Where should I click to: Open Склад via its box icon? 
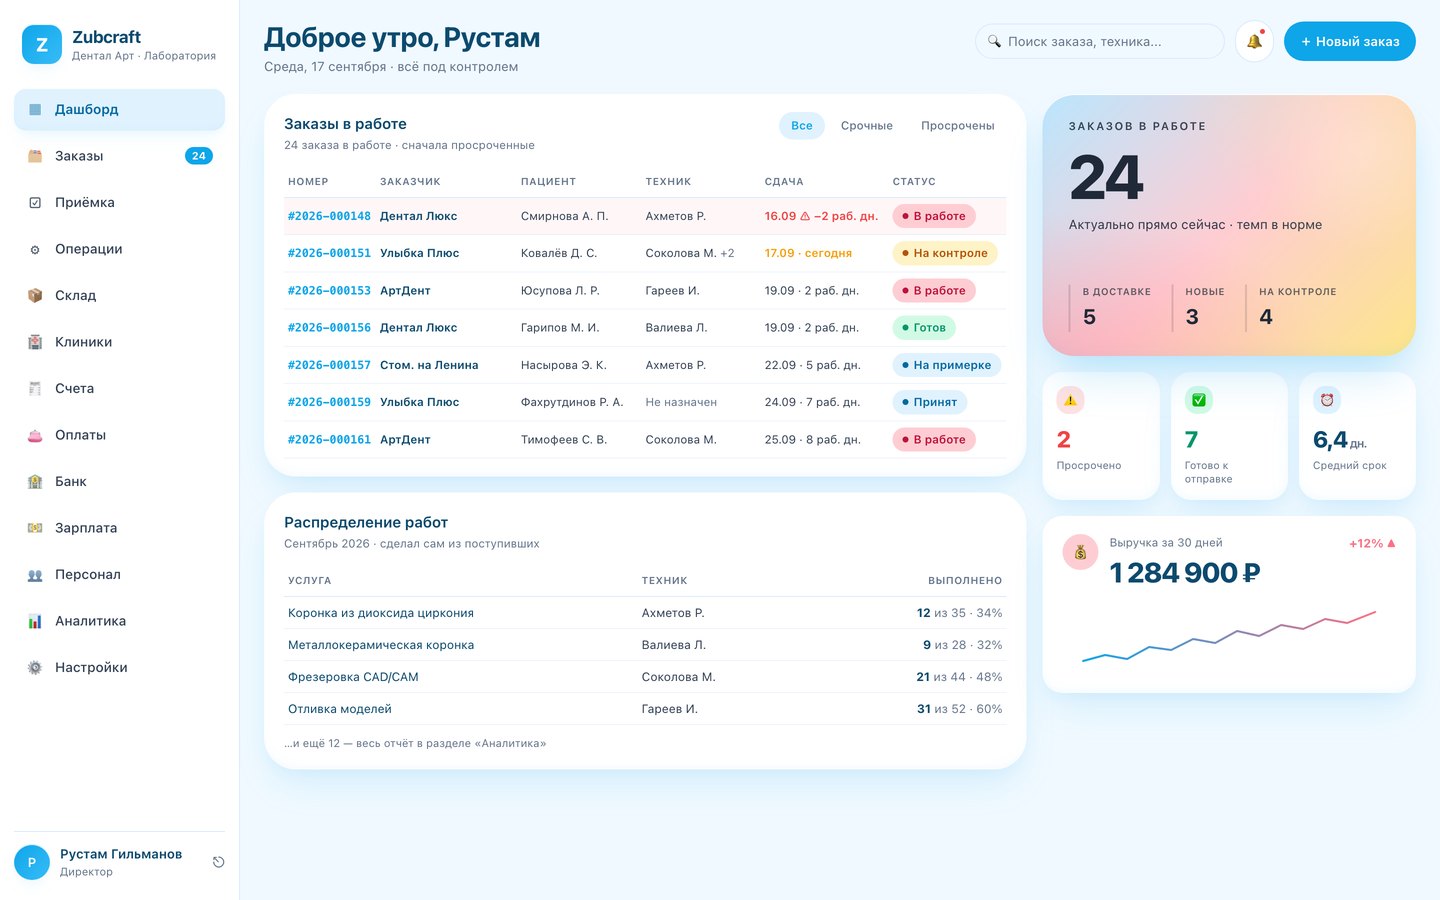(x=35, y=295)
